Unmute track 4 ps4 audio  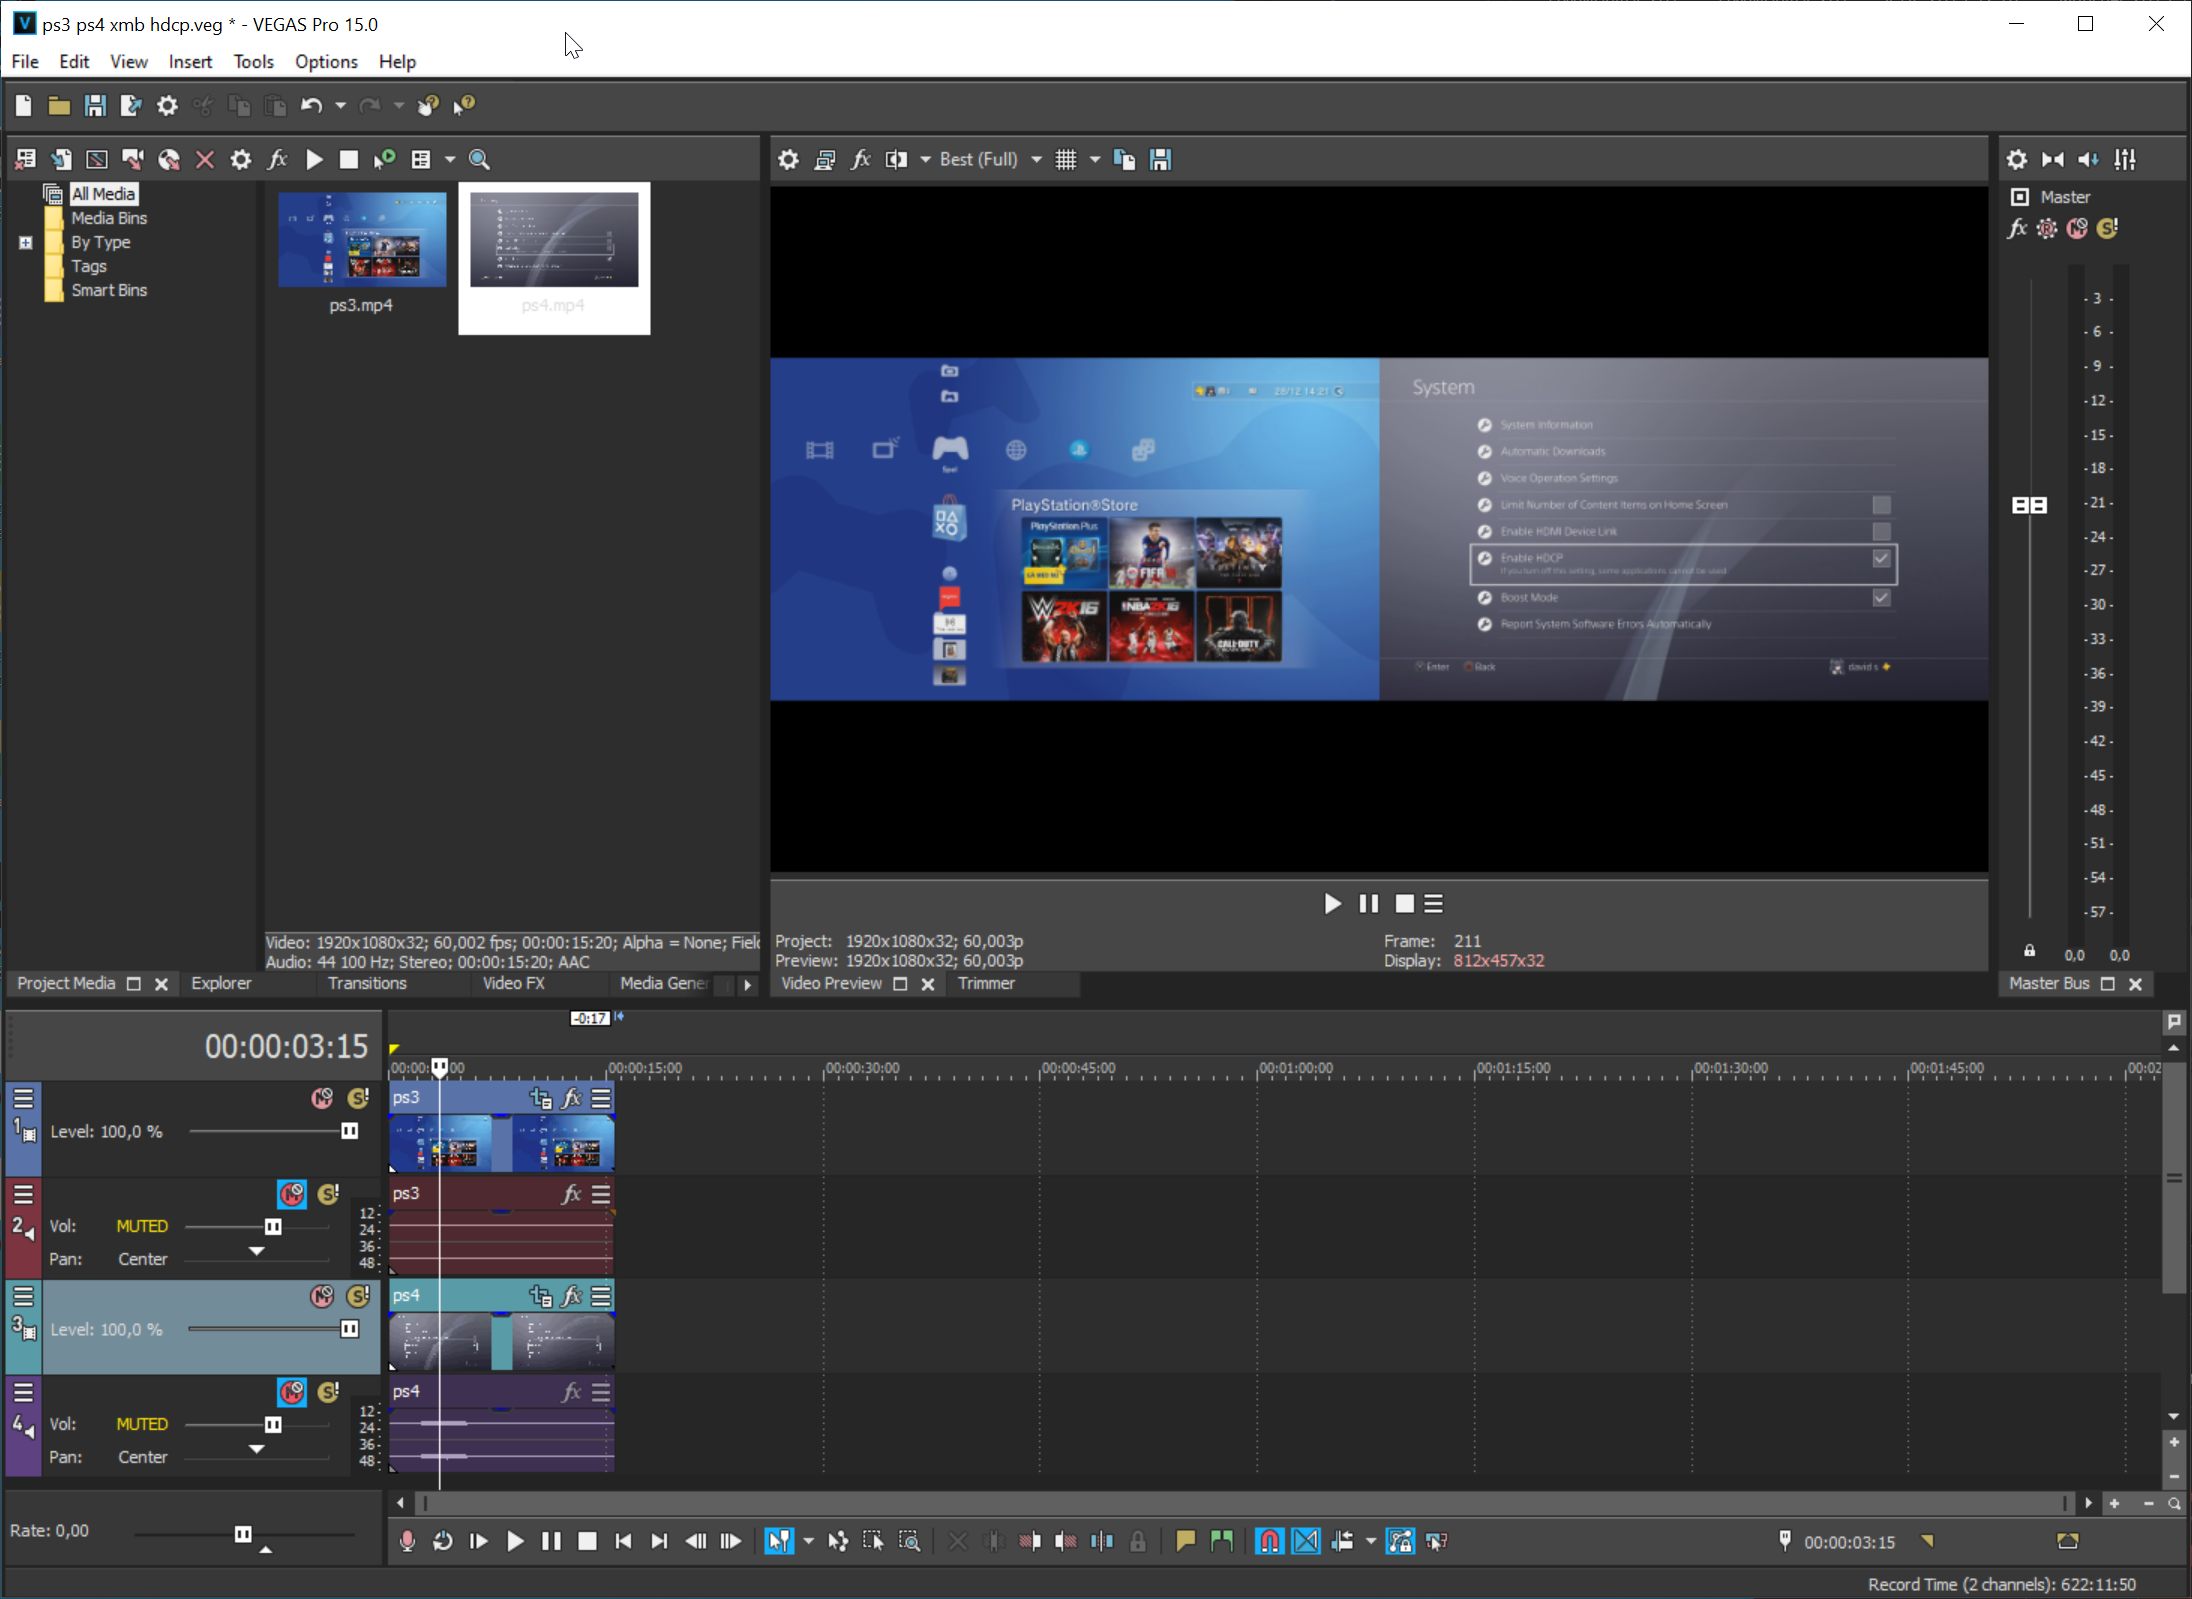pyautogui.click(x=292, y=1392)
